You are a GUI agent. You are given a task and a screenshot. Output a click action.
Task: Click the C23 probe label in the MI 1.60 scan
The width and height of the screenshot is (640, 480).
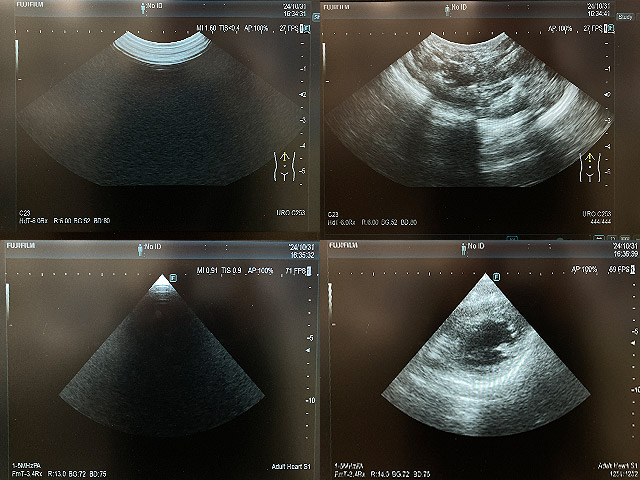click(x=24, y=213)
